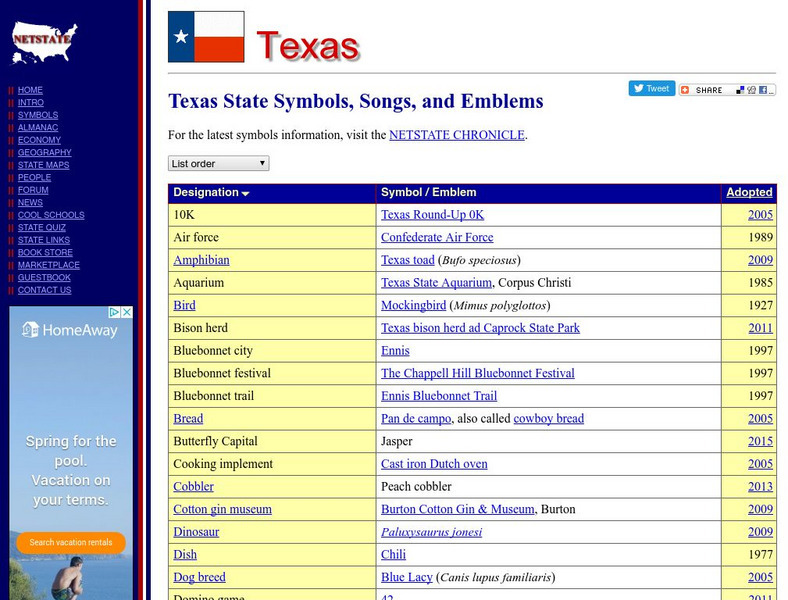Close the HomeAway ad with X
This screenshot has height=600, width=788.
(x=128, y=312)
